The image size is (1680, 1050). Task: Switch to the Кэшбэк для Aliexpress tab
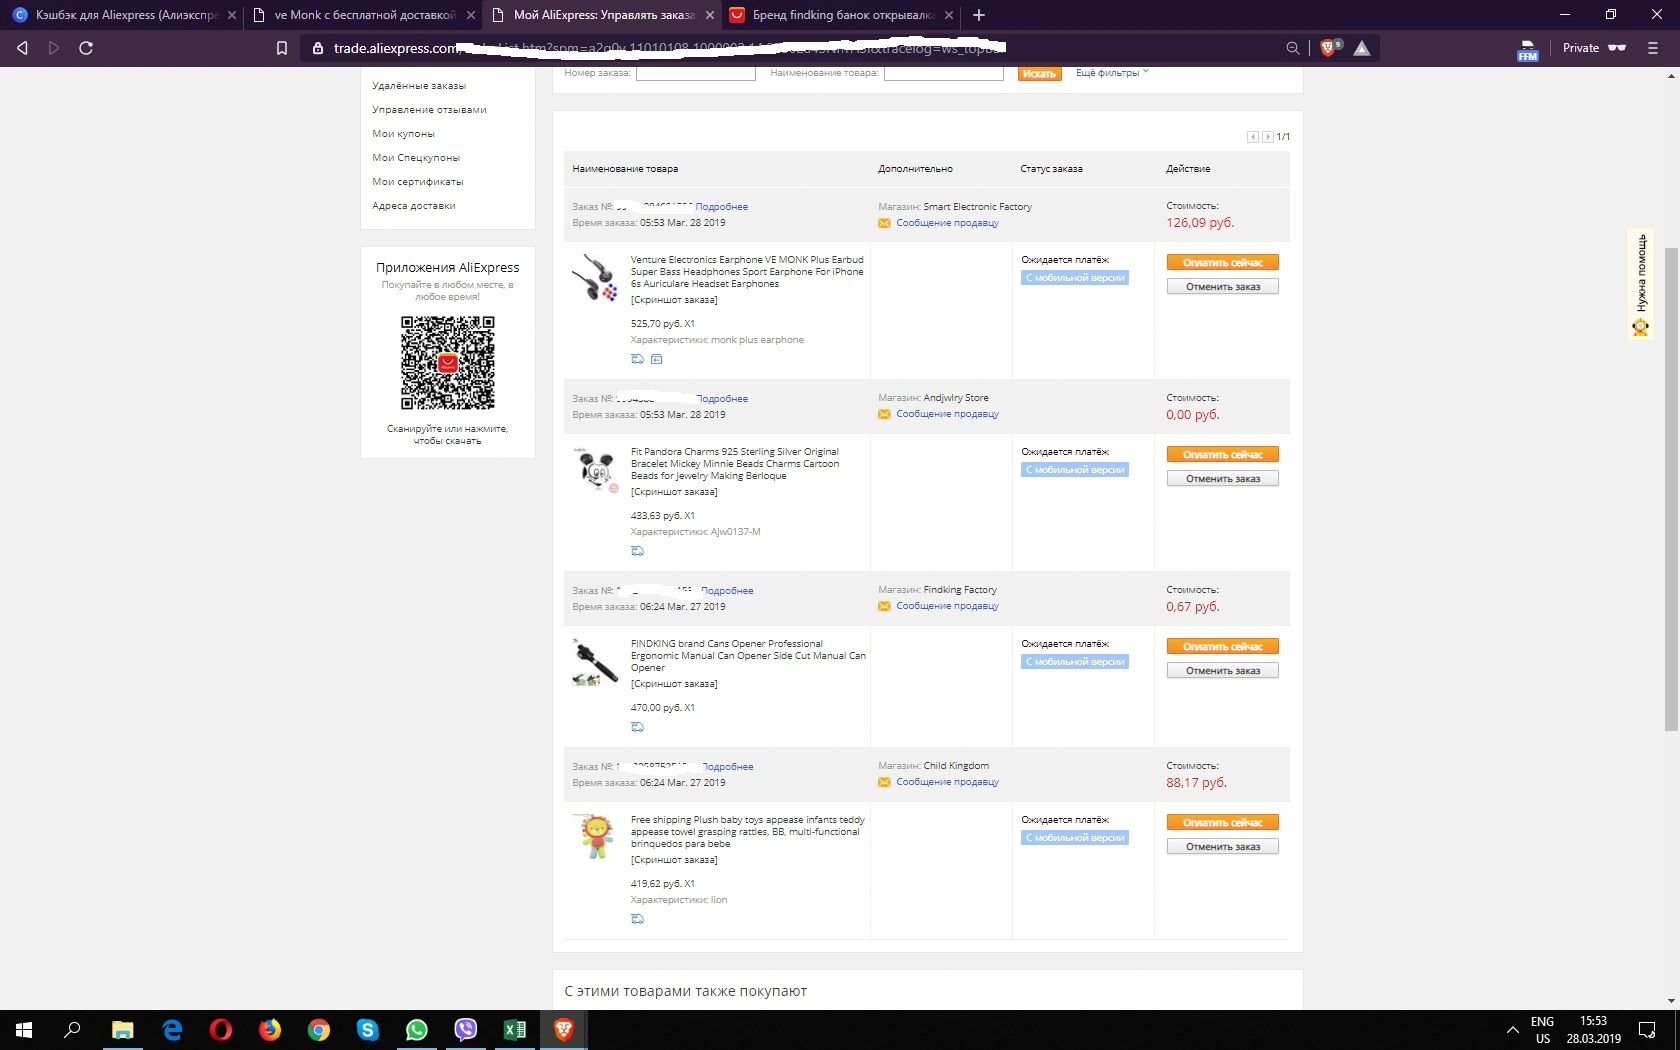pyautogui.click(x=124, y=15)
